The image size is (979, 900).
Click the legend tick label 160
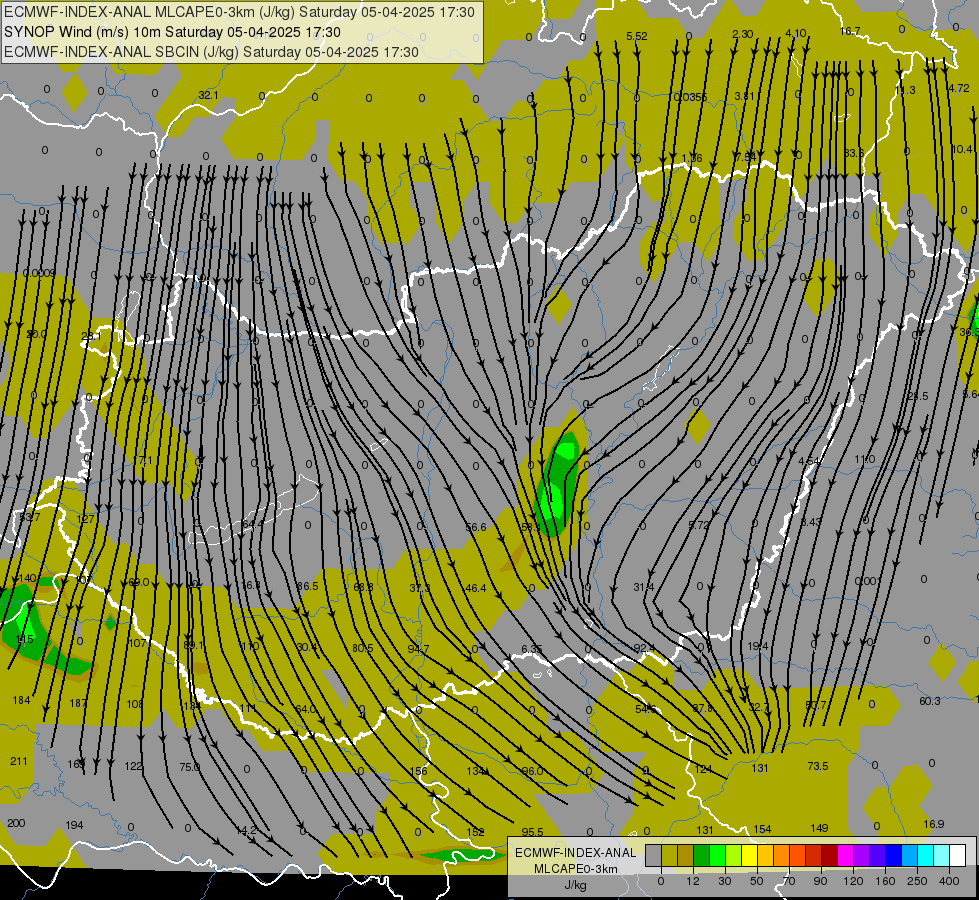[885, 881]
